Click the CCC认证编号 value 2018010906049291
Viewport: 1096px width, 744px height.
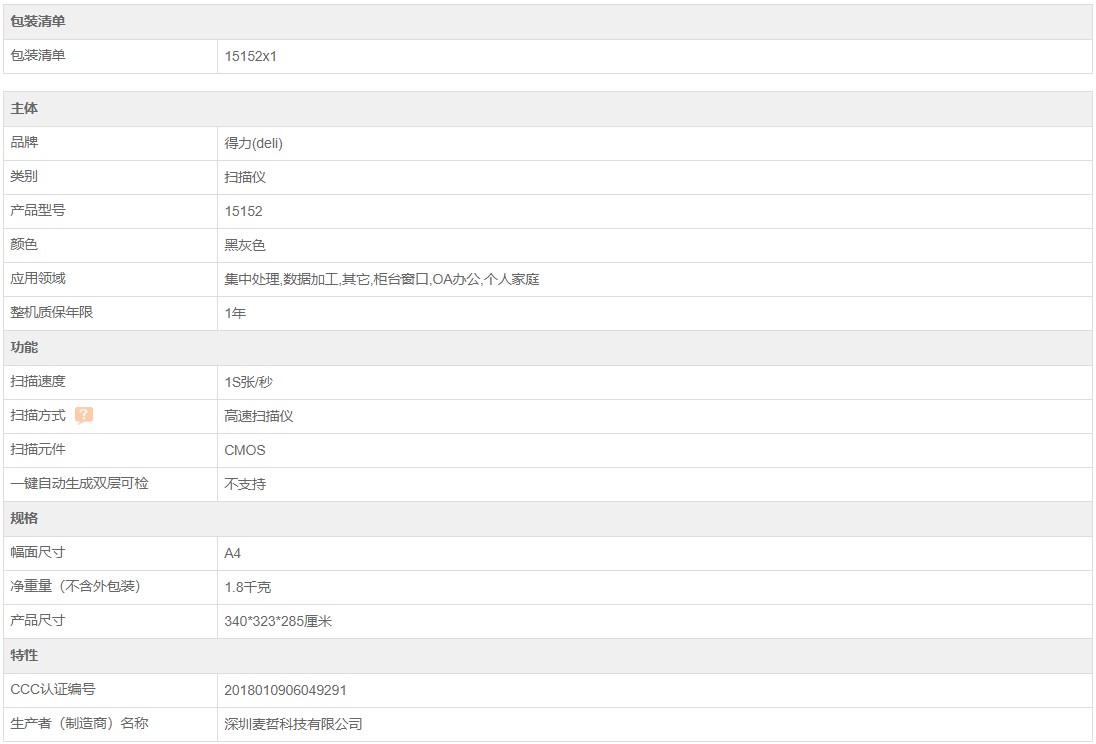coord(286,690)
